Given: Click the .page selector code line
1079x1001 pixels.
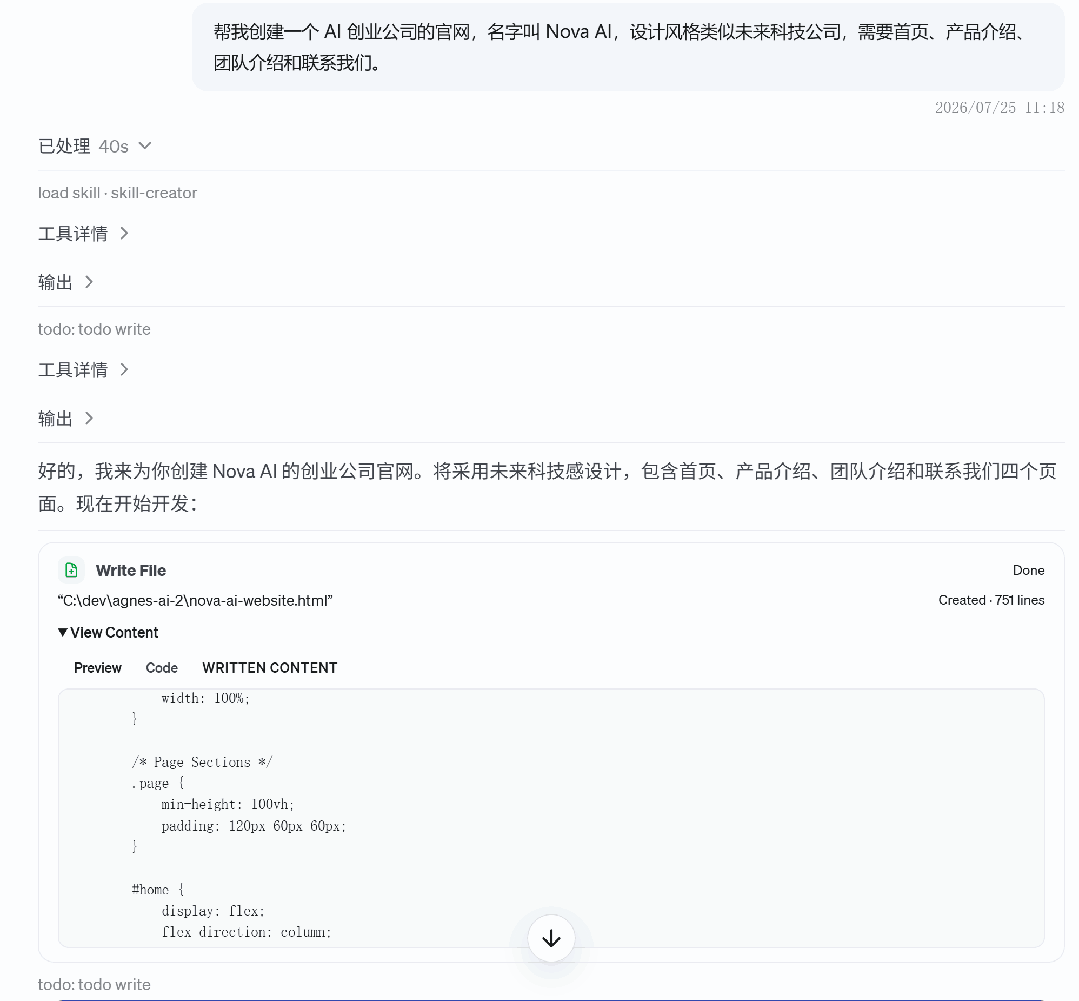Looking at the screenshot, I should pyautogui.click(x=158, y=783).
